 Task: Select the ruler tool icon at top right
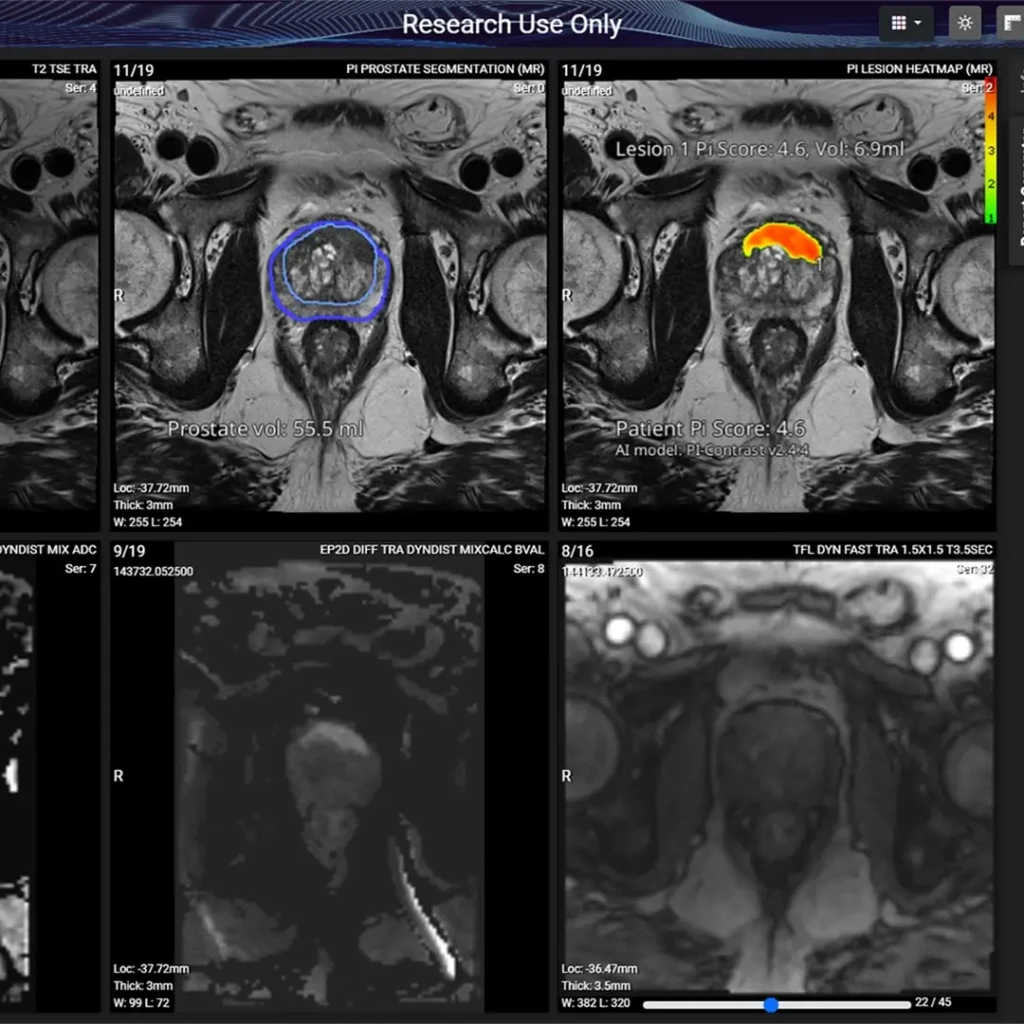[x=1009, y=23]
